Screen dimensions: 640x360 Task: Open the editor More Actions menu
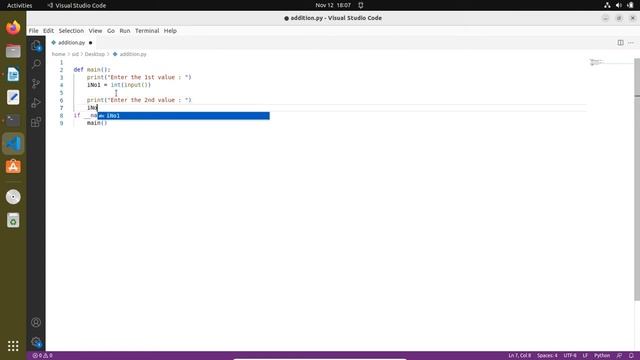tap(631, 42)
